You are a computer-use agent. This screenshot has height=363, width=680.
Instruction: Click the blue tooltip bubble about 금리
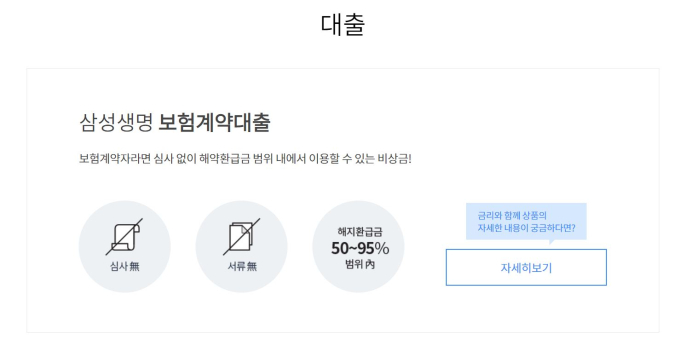coord(526,221)
